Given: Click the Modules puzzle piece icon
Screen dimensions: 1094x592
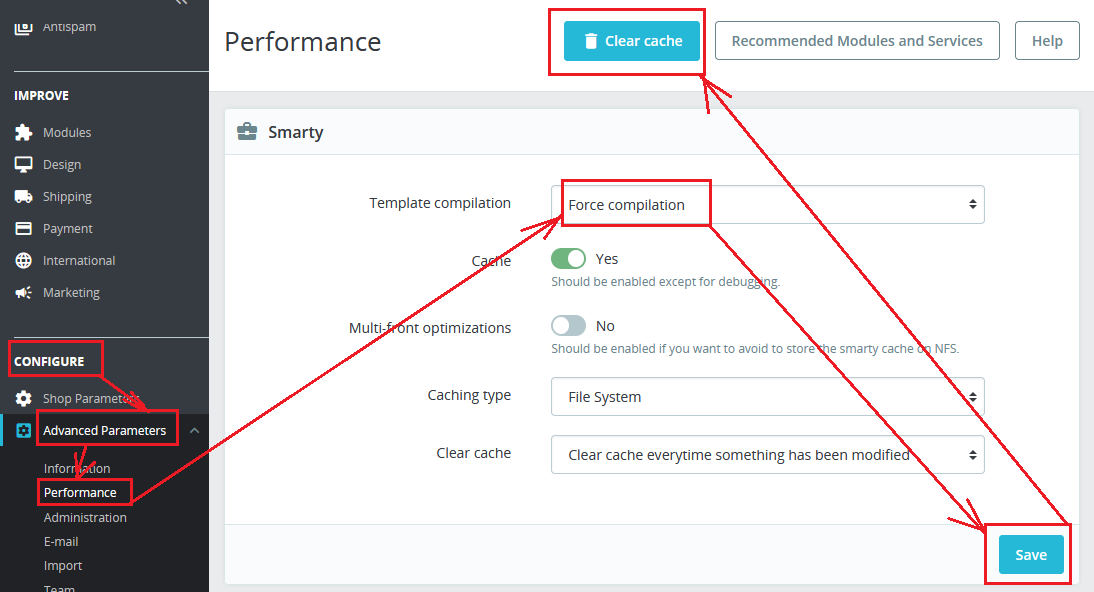Looking at the screenshot, I should [x=24, y=132].
